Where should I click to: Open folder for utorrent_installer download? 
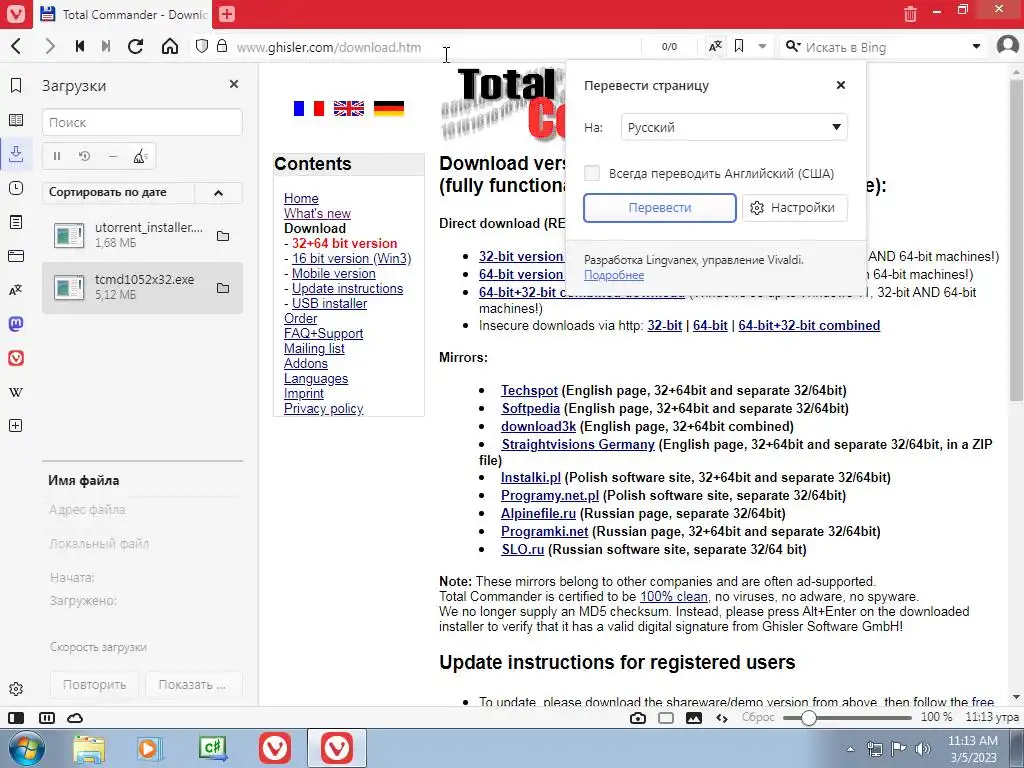[223, 236]
